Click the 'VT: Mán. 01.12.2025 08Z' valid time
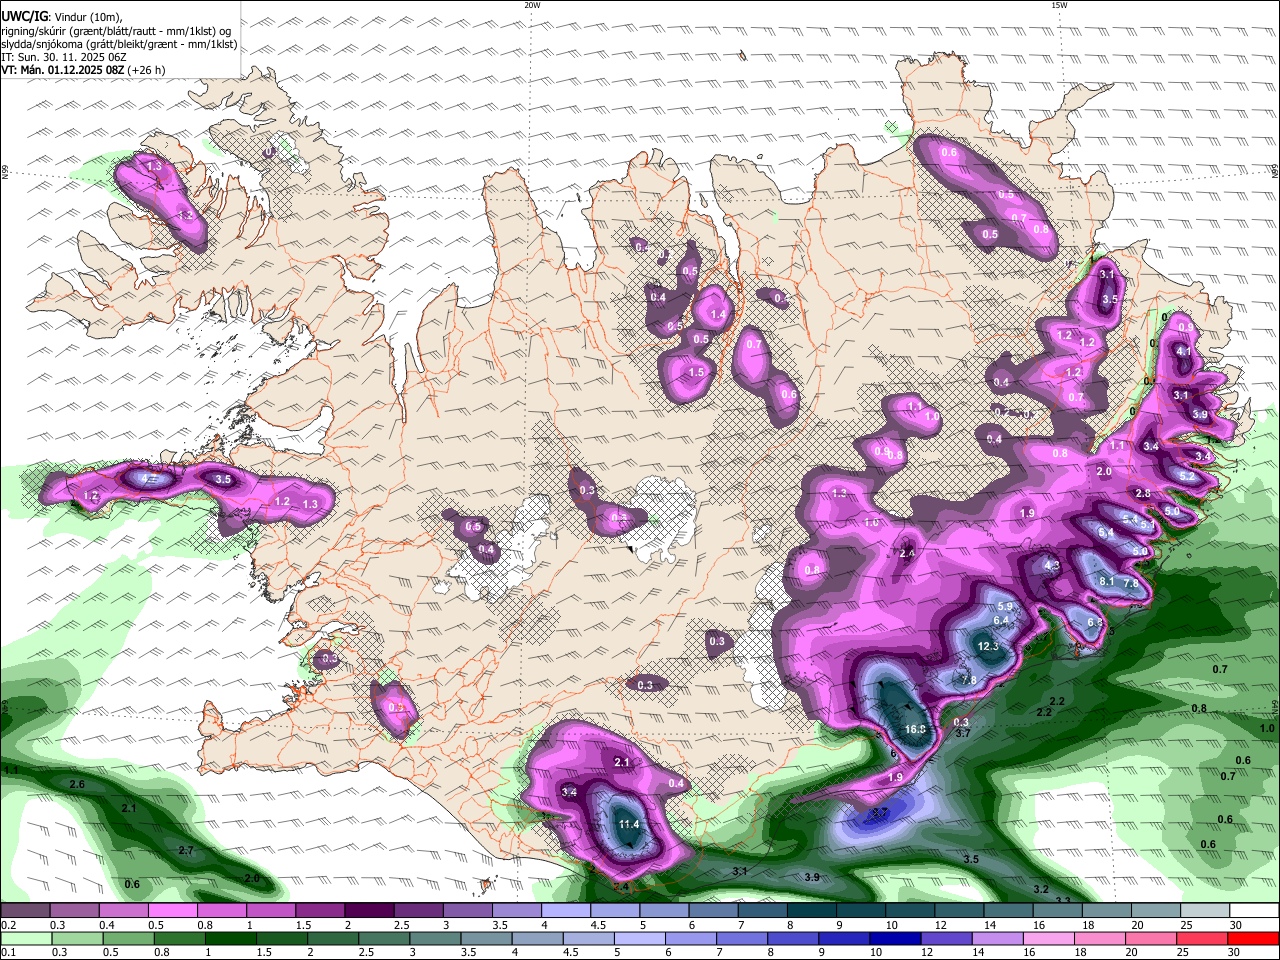Image resolution: width=1280 pixels, height=960 pixels. click(62, 70)
